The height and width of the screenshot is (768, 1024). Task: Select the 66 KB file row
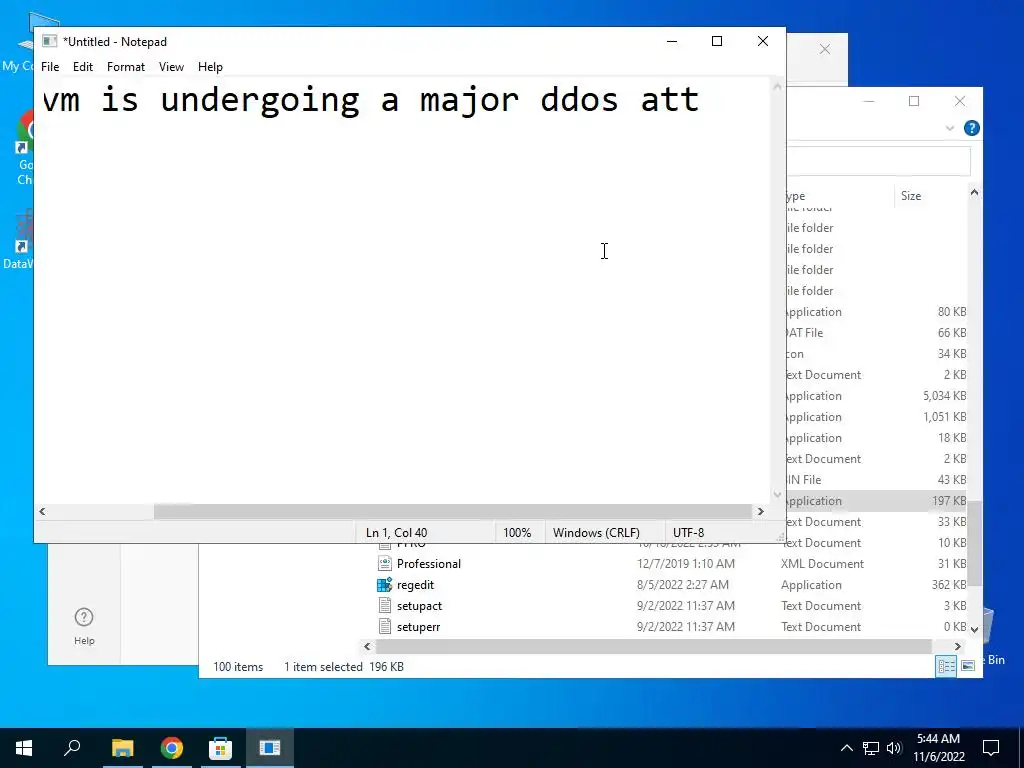point(876,332)
